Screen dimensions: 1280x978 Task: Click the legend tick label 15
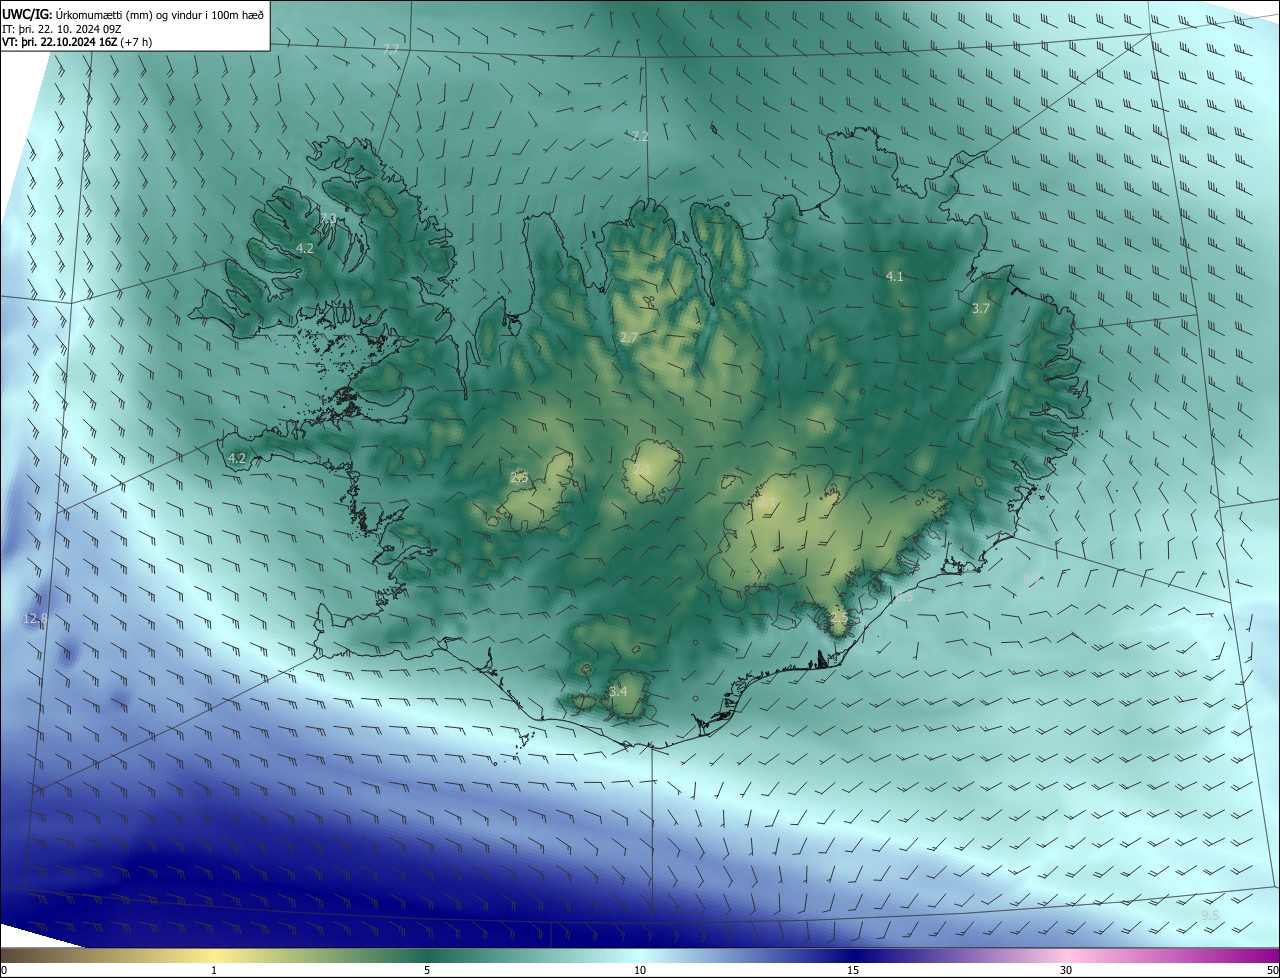coord(853,970)
